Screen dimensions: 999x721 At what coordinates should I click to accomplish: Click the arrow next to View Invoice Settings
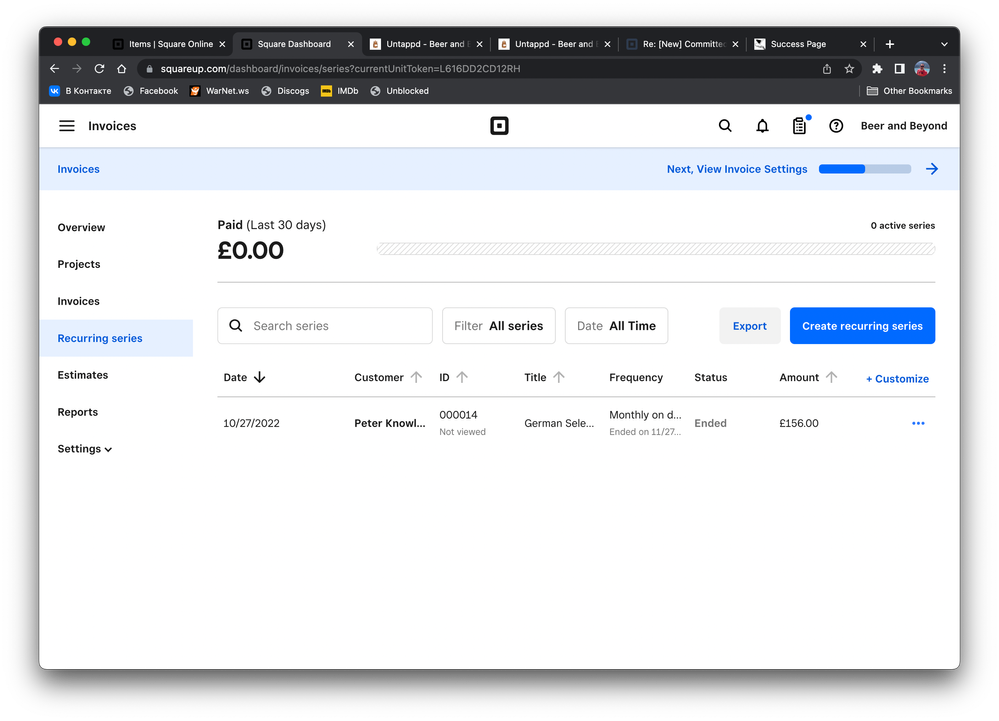point(931,169)
